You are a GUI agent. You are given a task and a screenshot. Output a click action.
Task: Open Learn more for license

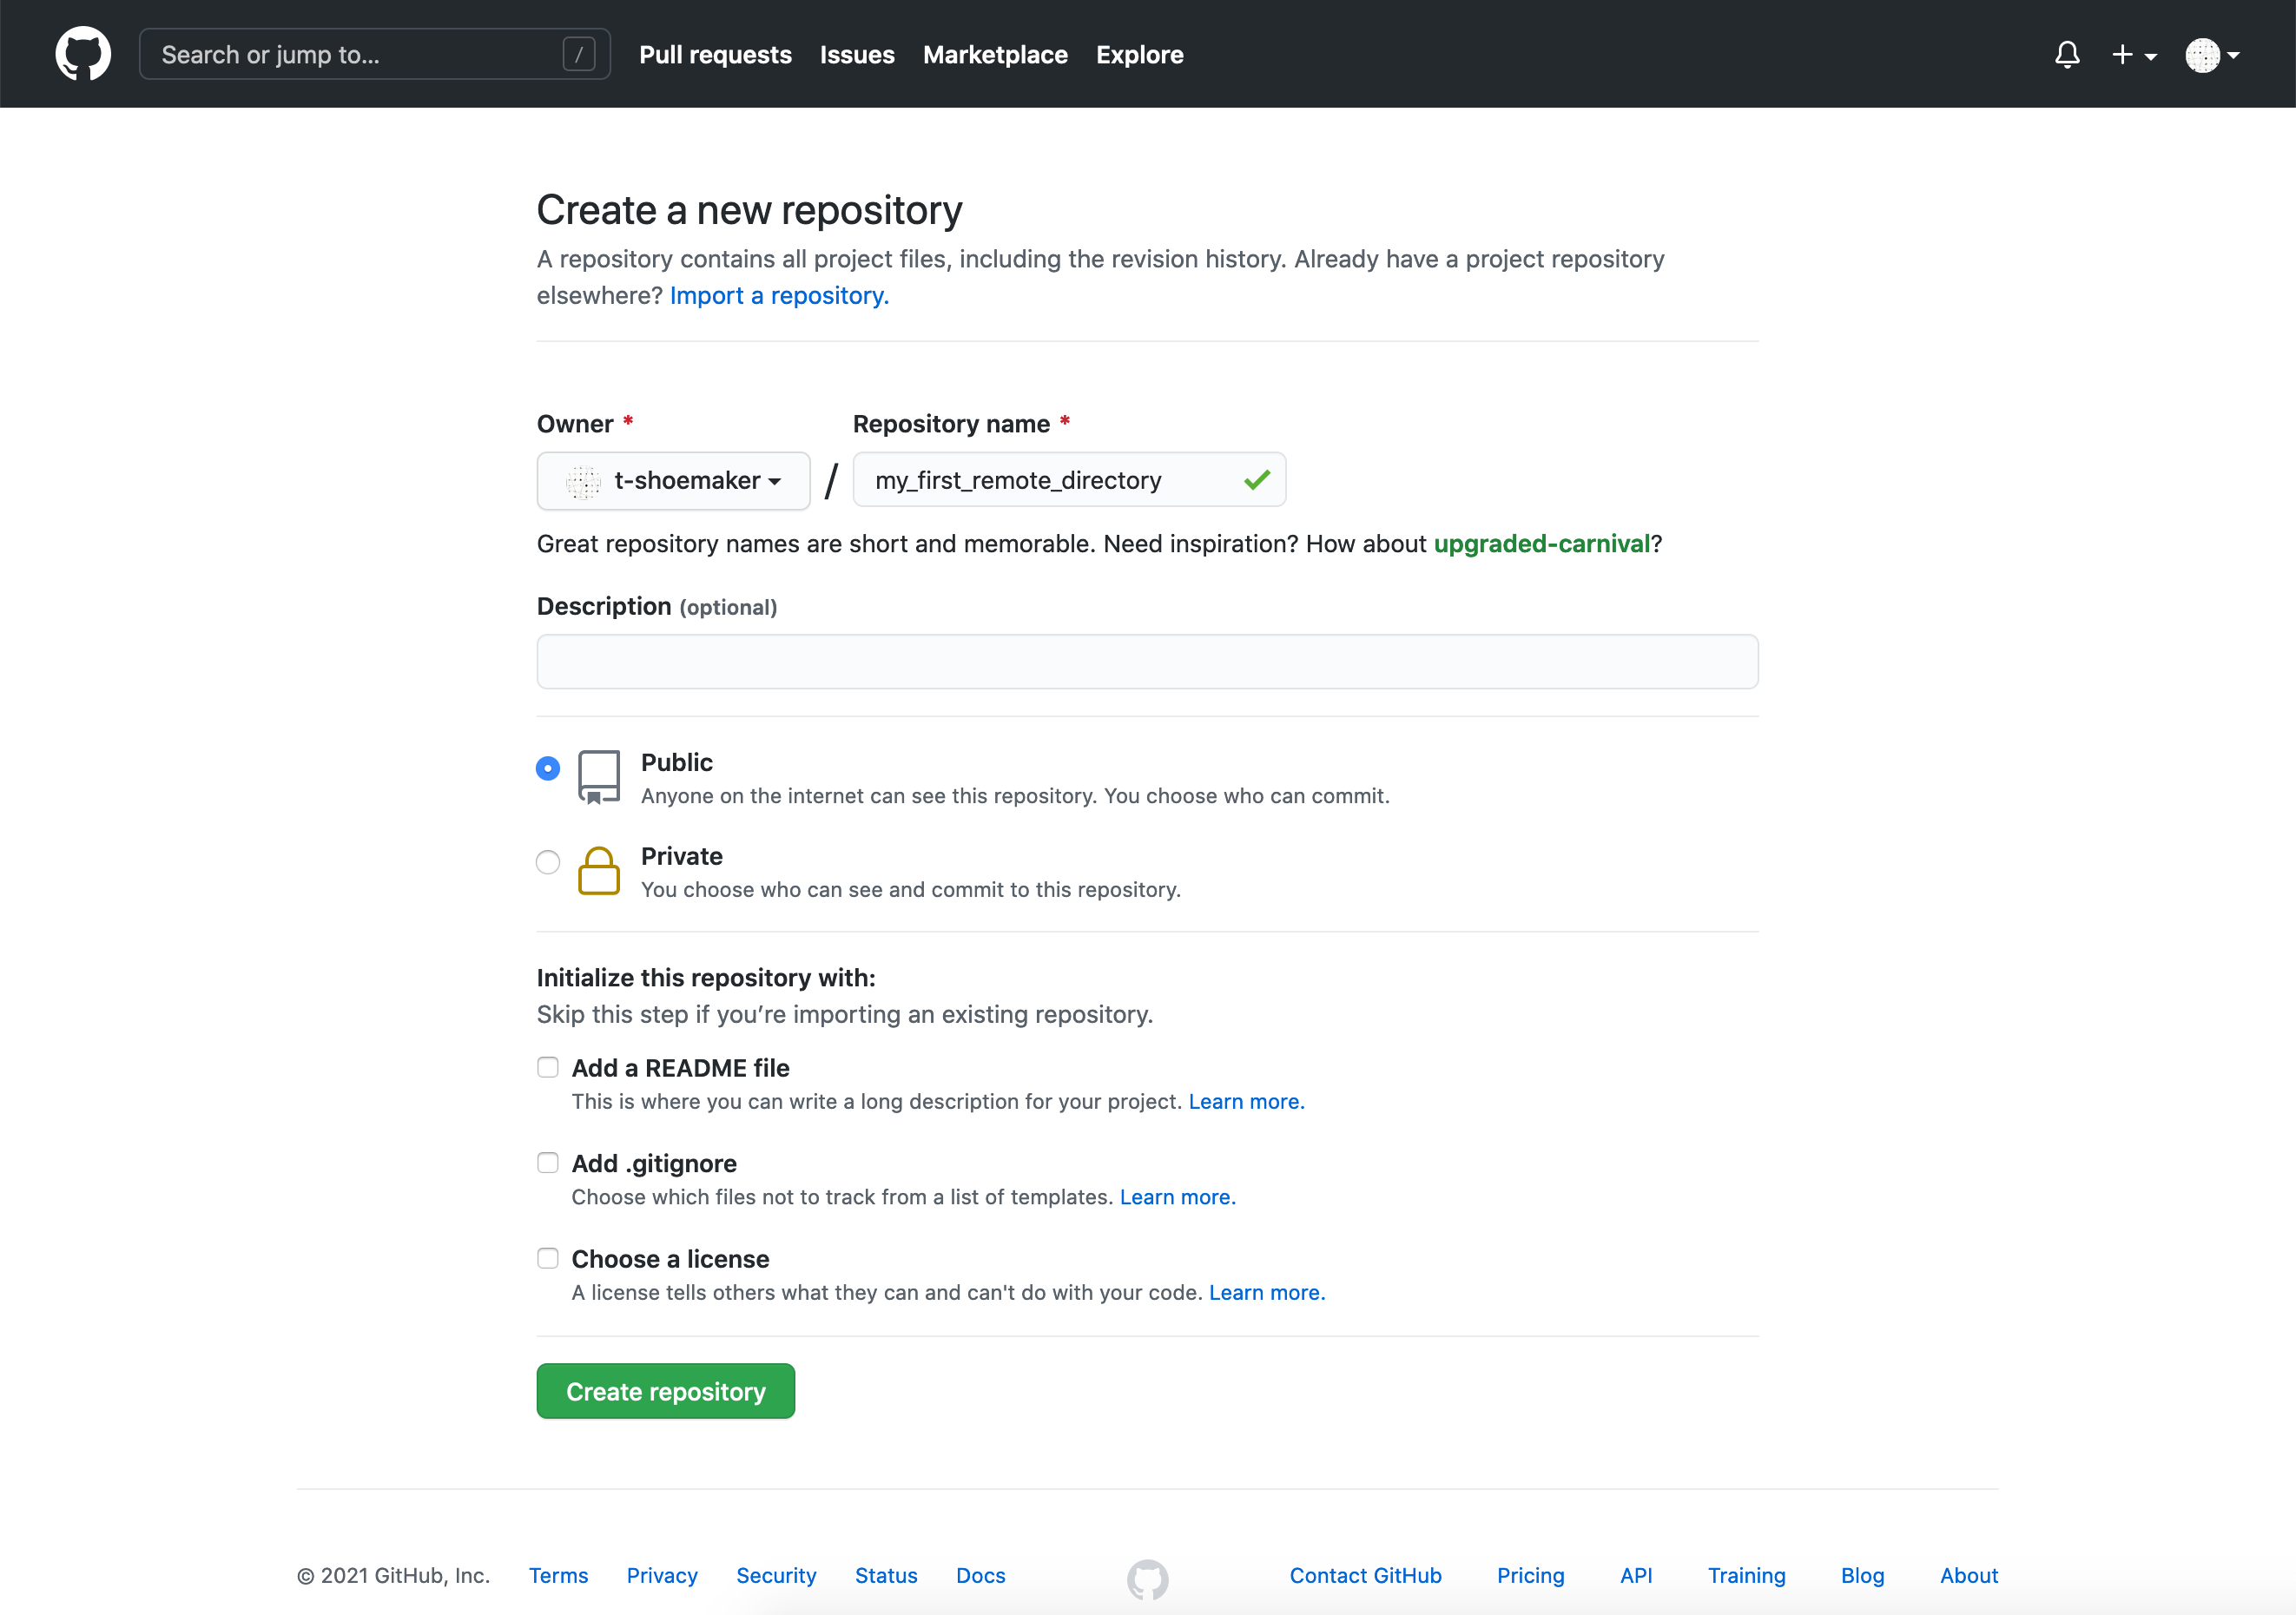[1267, 1292]
